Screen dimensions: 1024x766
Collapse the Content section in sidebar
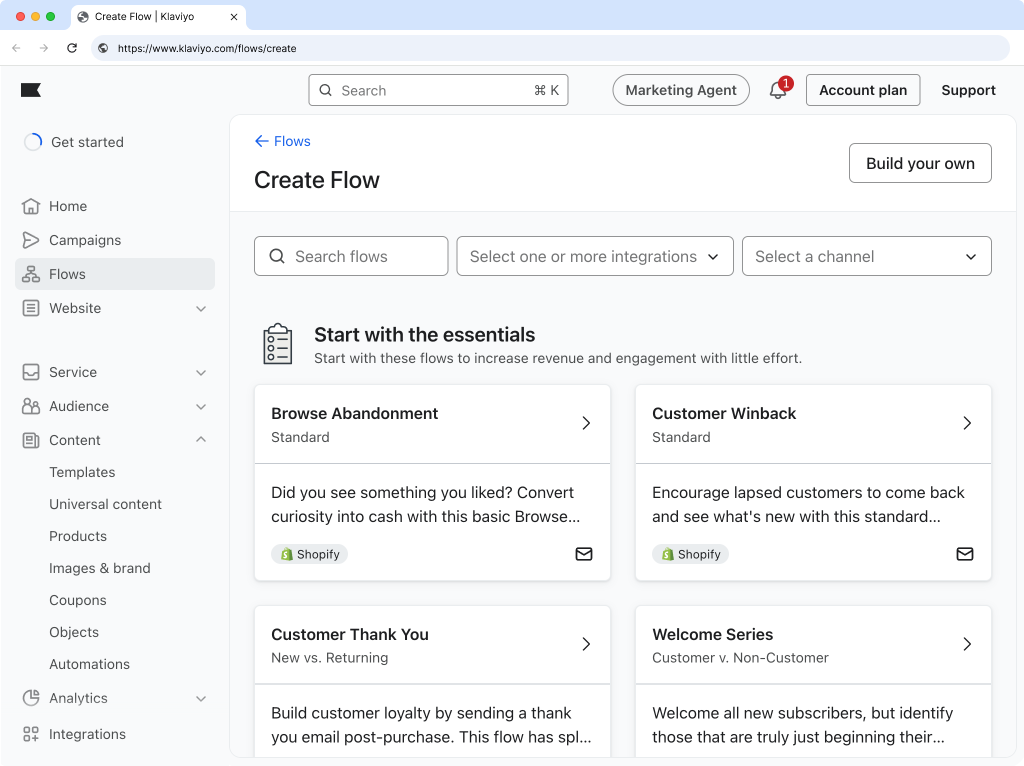click(201, 439)
